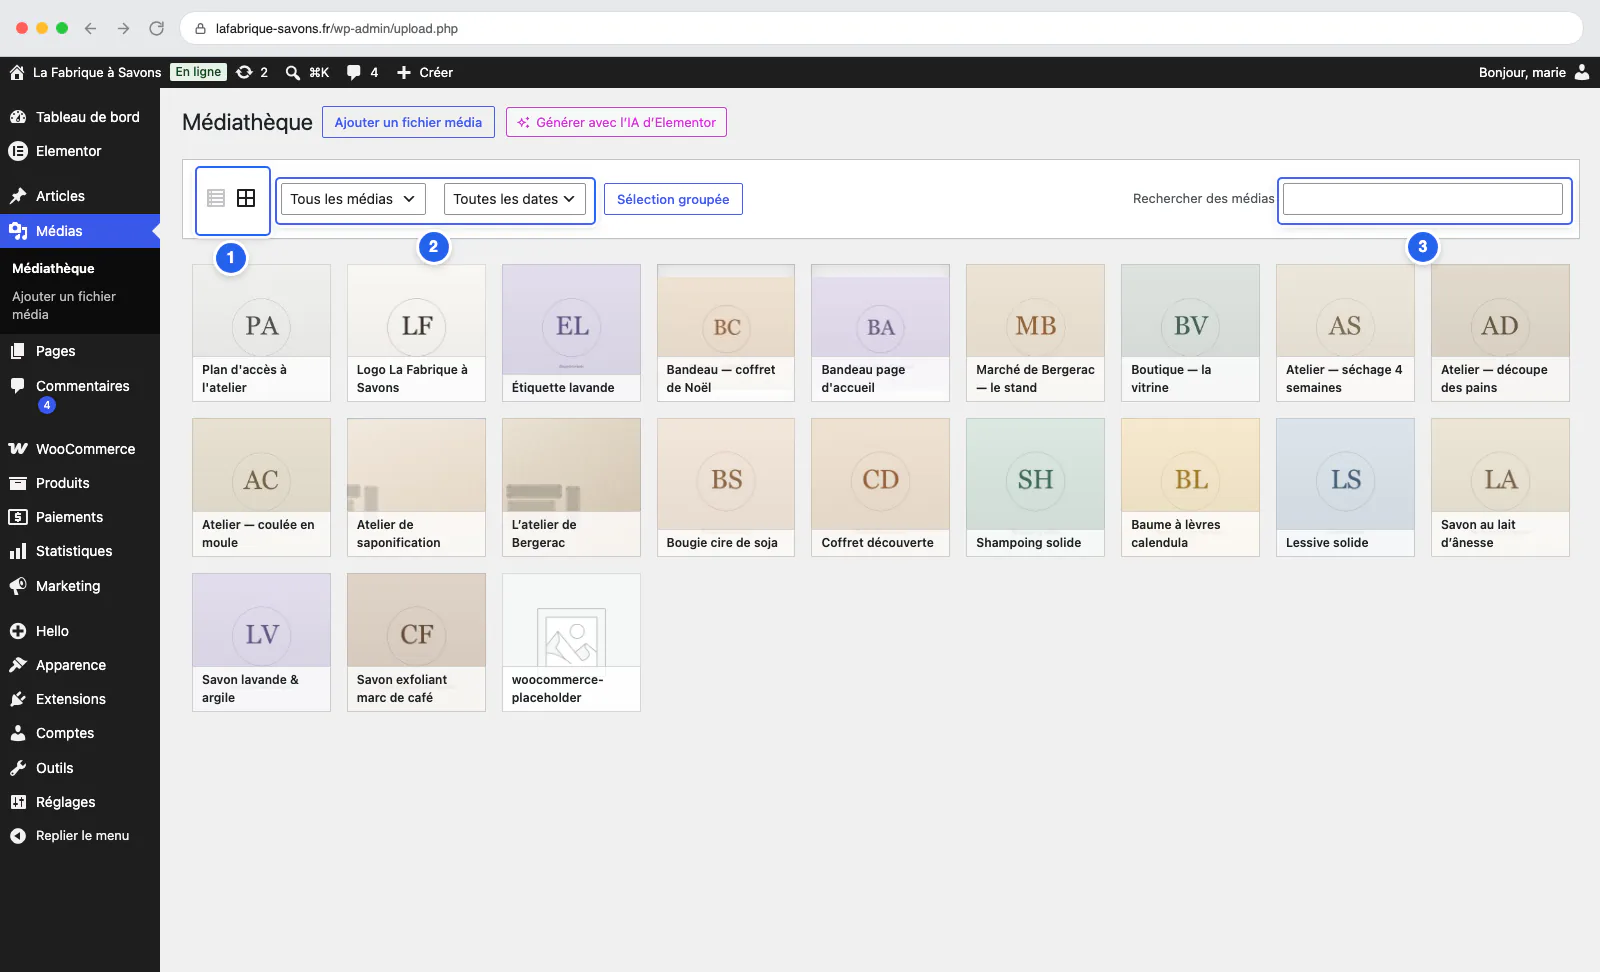The height and width of the screenshot is (972, 1600).
Task: Open Apparence settings
Action: pyautogui.click(x=80, y=665)
